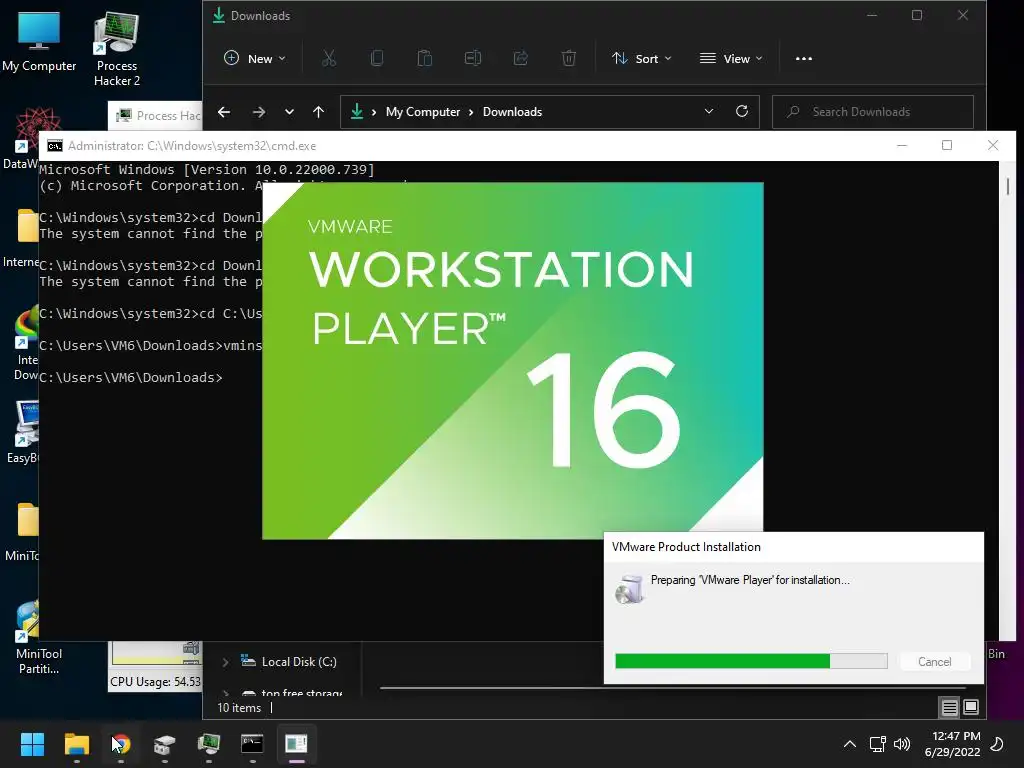Select Local Disk (C:) tree item
The height and width of the screenshot is (768, 1024).
coord(288,662)
